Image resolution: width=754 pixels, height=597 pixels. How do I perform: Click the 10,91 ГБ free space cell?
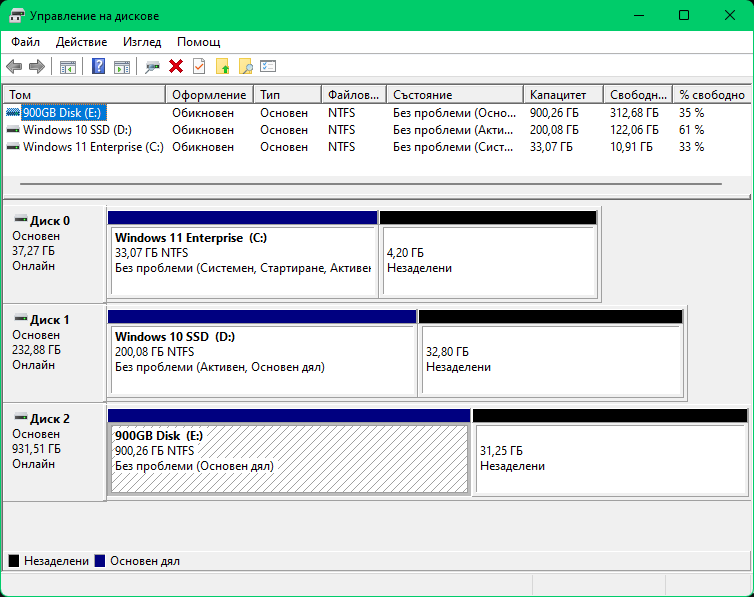click(x=631, y=147)
